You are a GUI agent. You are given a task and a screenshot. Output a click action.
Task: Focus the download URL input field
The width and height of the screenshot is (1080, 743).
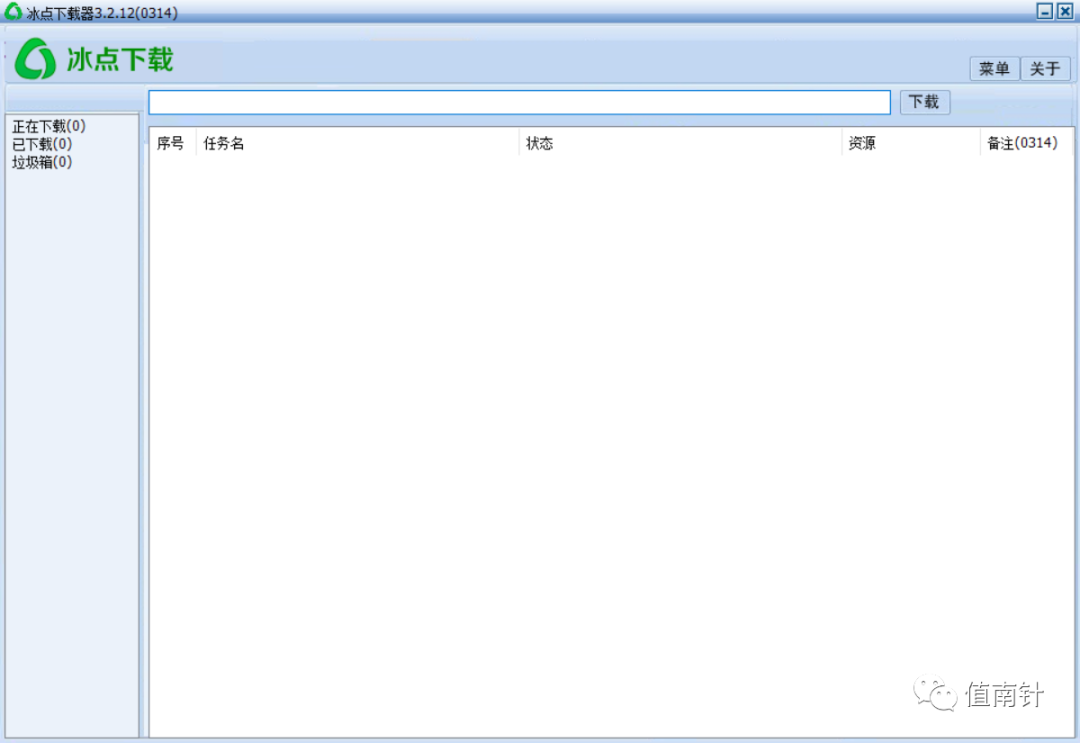519,103
